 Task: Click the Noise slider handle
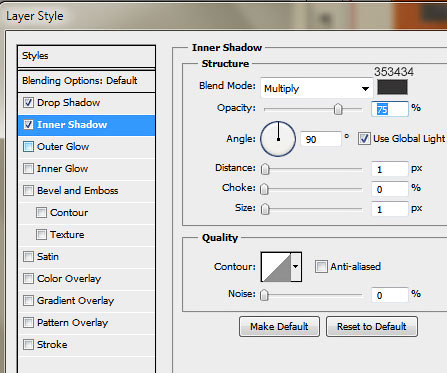click(264, 295)
